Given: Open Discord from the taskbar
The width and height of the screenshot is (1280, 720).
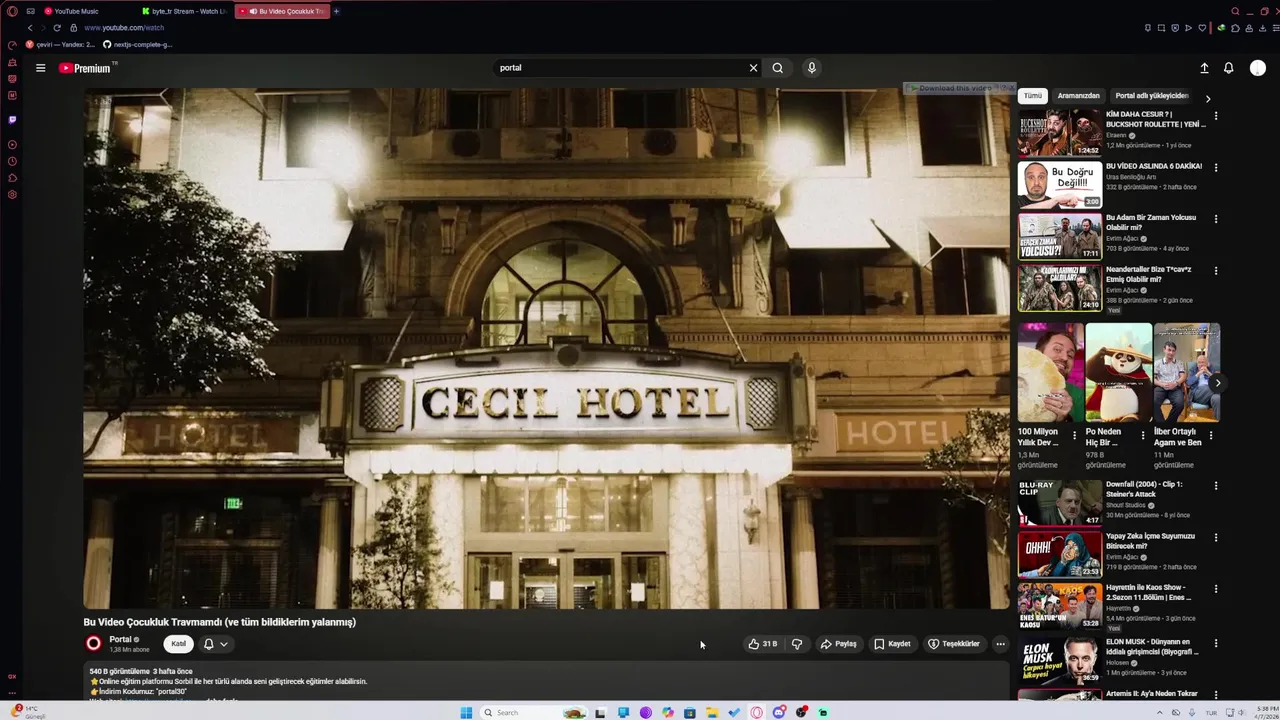Looking at the screenshot, I should point(779,713).
